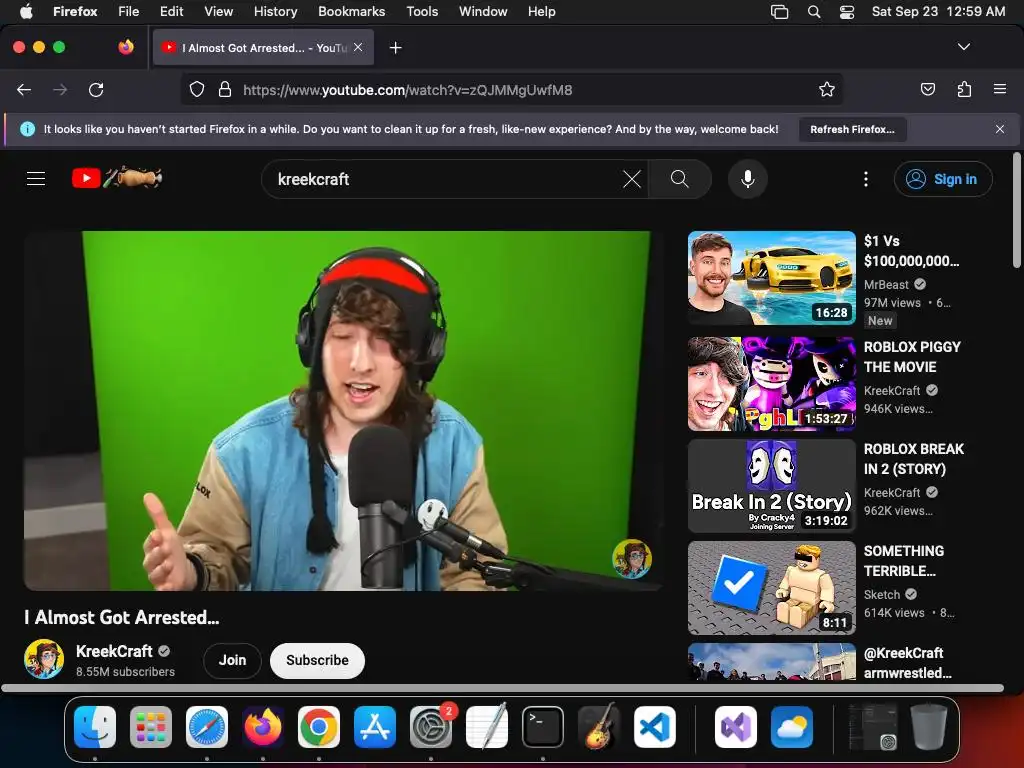The image size is (1024, 768).
Task: Open Terminal from the Dock
Action: [x=543, y=727]
